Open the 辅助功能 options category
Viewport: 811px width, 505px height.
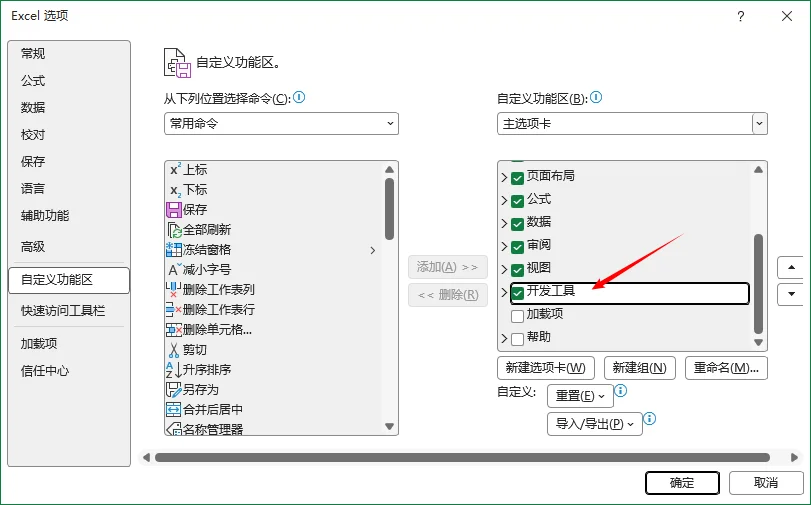[x=69, y=215]
